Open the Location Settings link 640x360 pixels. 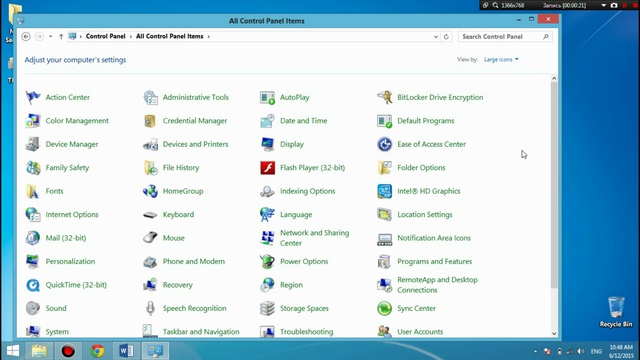pyautogui.click(x=424, y=215)
